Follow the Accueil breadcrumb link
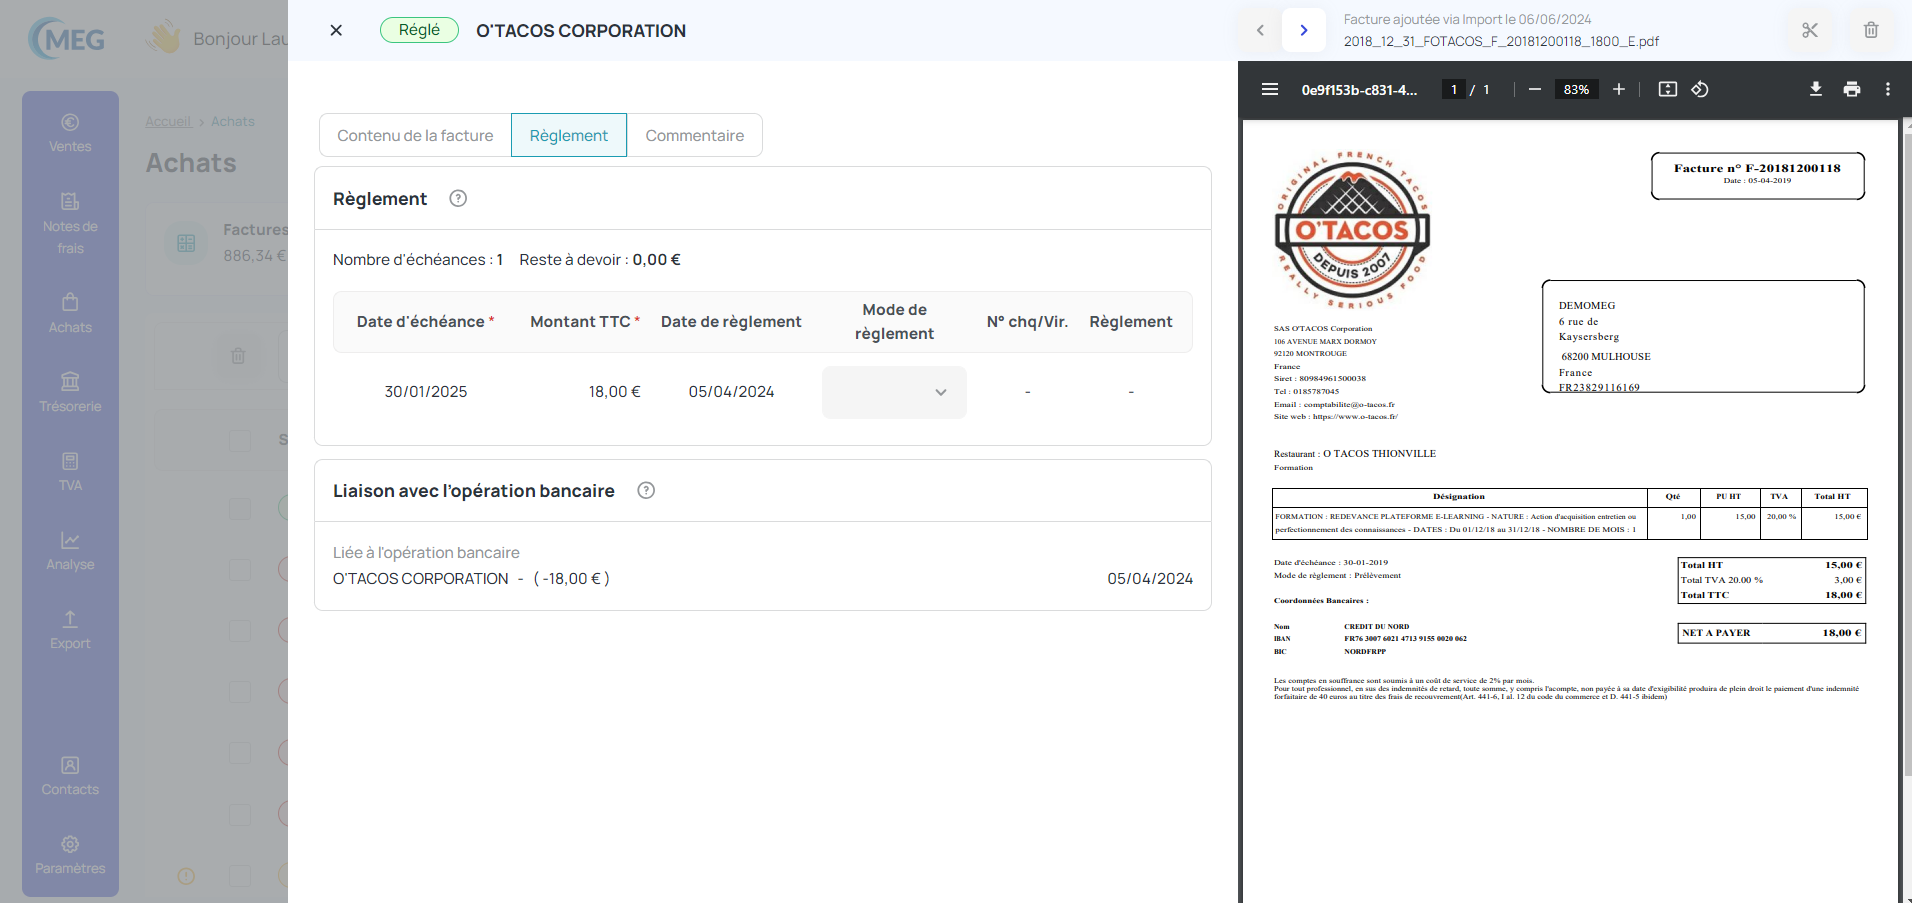The width and height of the screenshot is (1912, 903). pyautogui.click(x=168, y=121)
